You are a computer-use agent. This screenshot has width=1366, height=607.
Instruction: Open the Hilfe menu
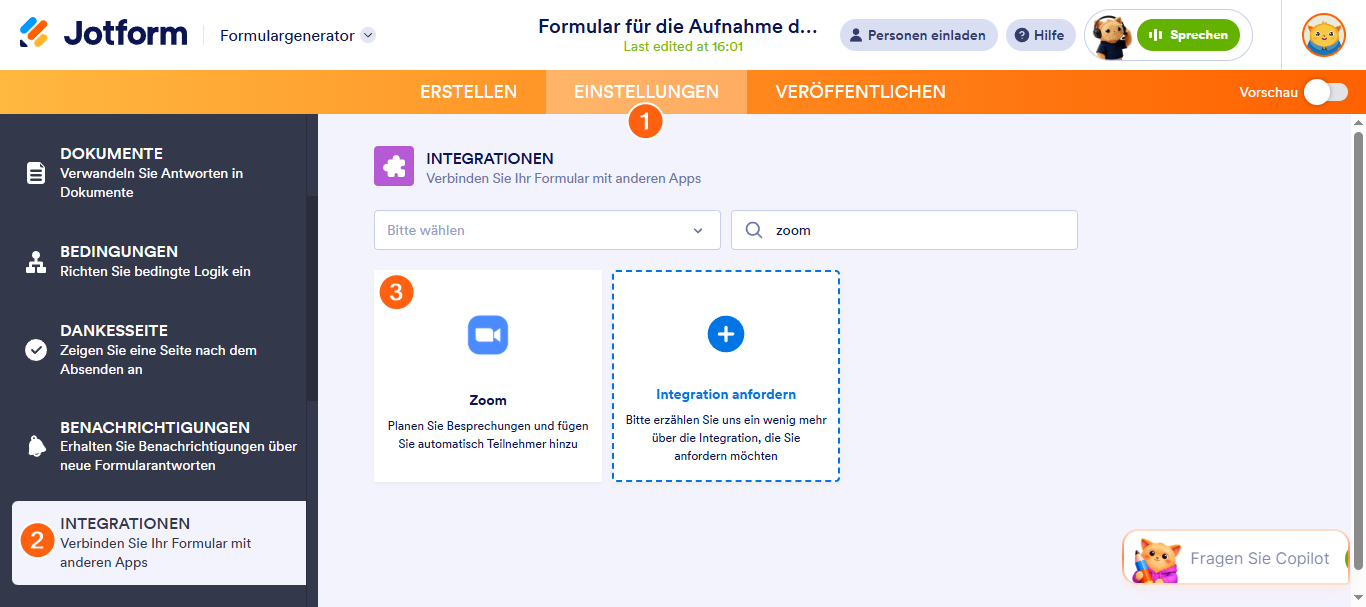coord(1040,35)
